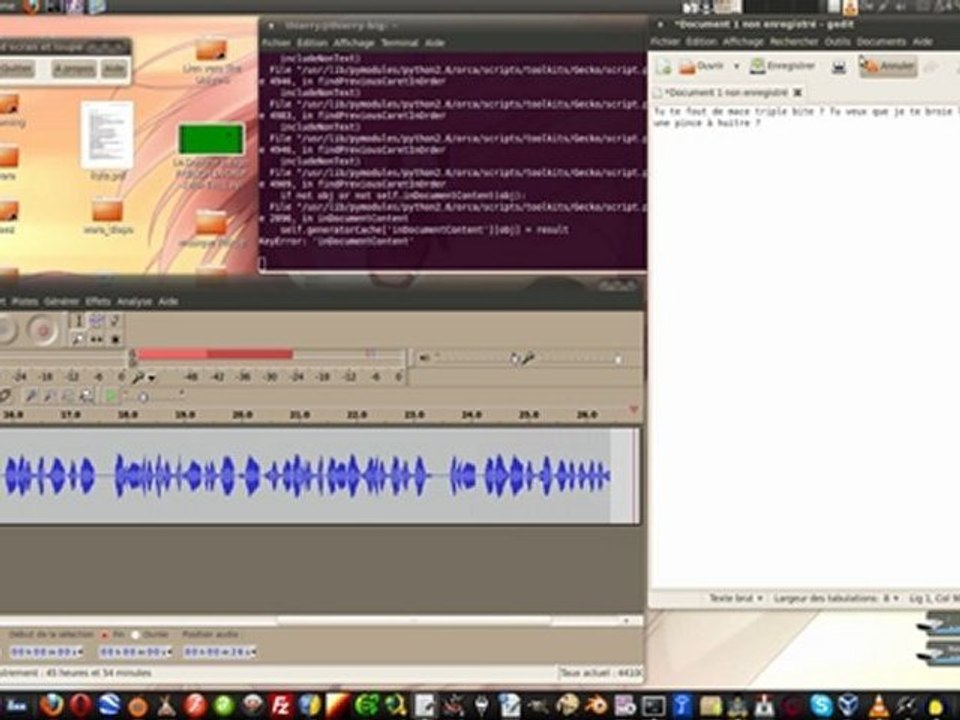Click the microphone icon of input volume
960x720 pixels.
click(528, 358)
